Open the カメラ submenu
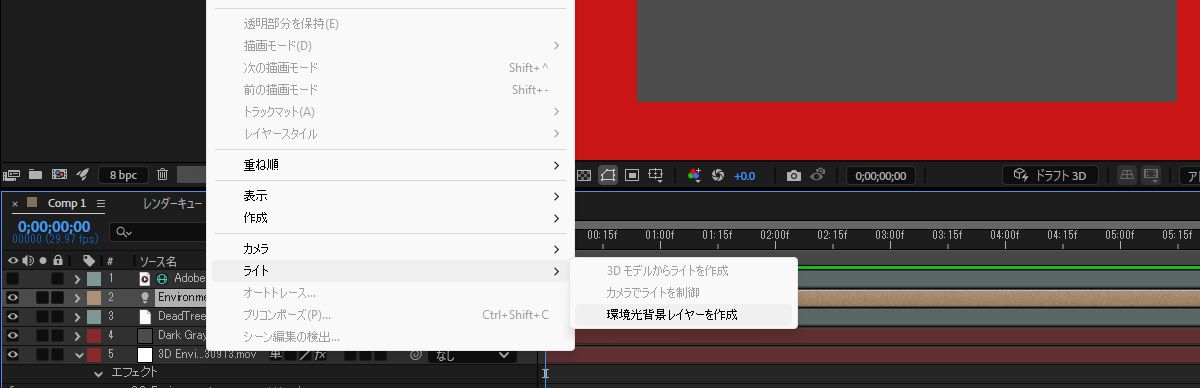Viewport: 1200px width, 388px height. pos(390,249)
